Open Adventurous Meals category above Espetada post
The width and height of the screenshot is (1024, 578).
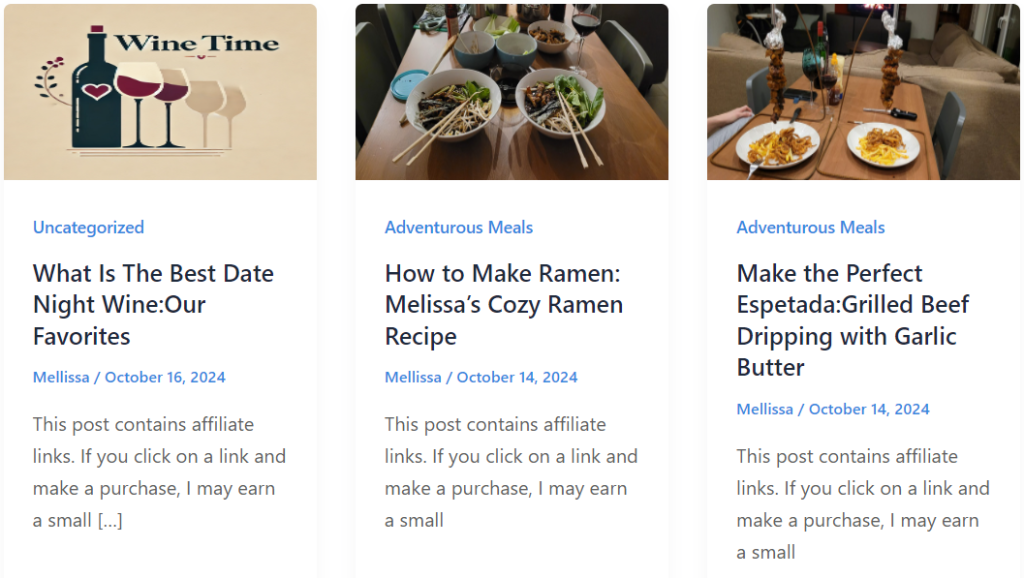tap(811, 227)
